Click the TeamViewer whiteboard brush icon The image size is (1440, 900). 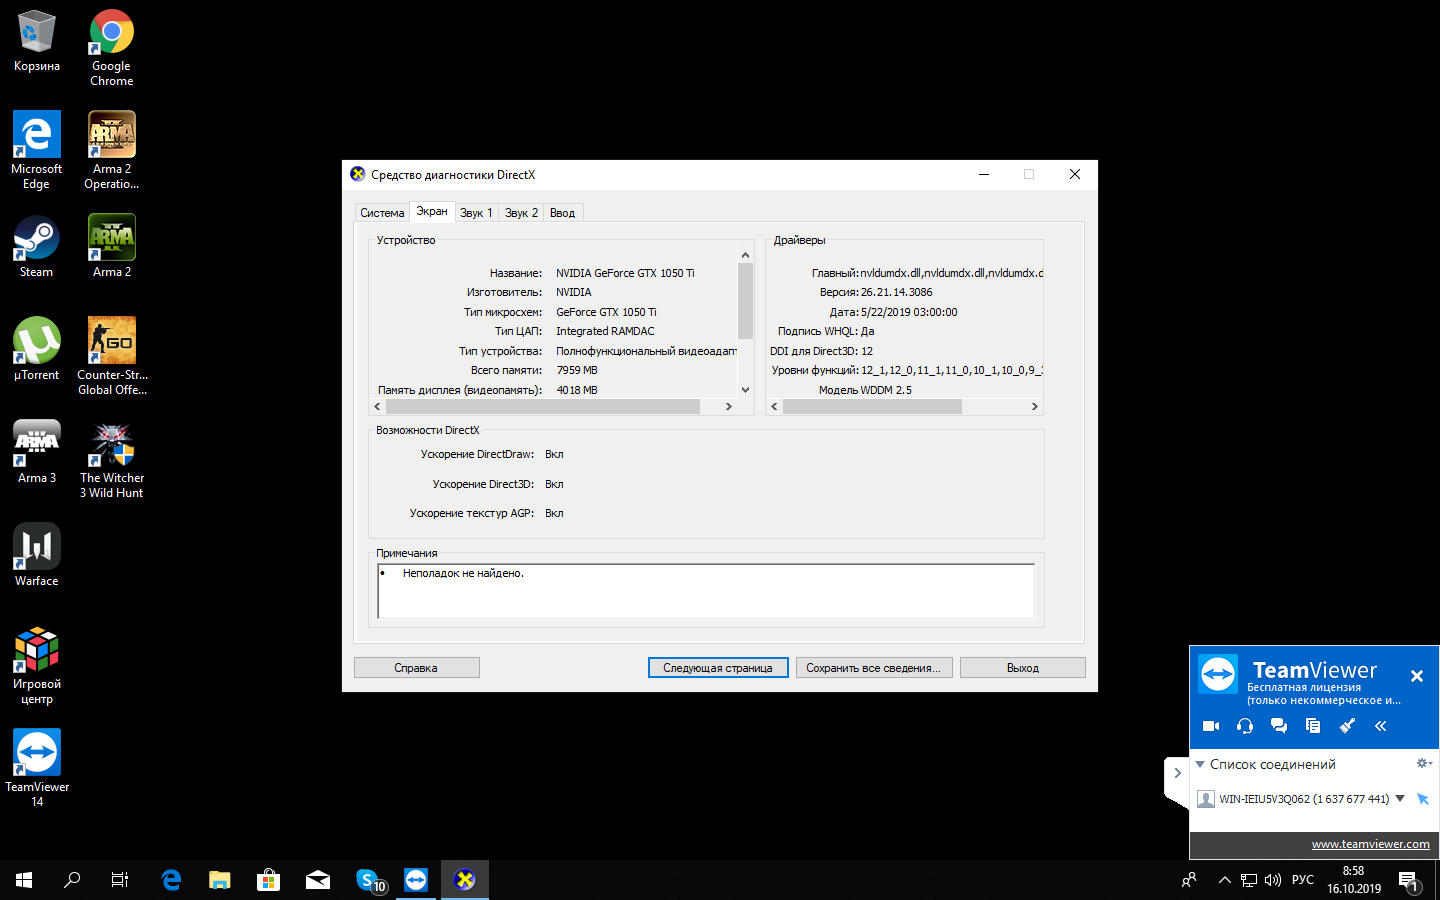click(x=1347, y=726)
